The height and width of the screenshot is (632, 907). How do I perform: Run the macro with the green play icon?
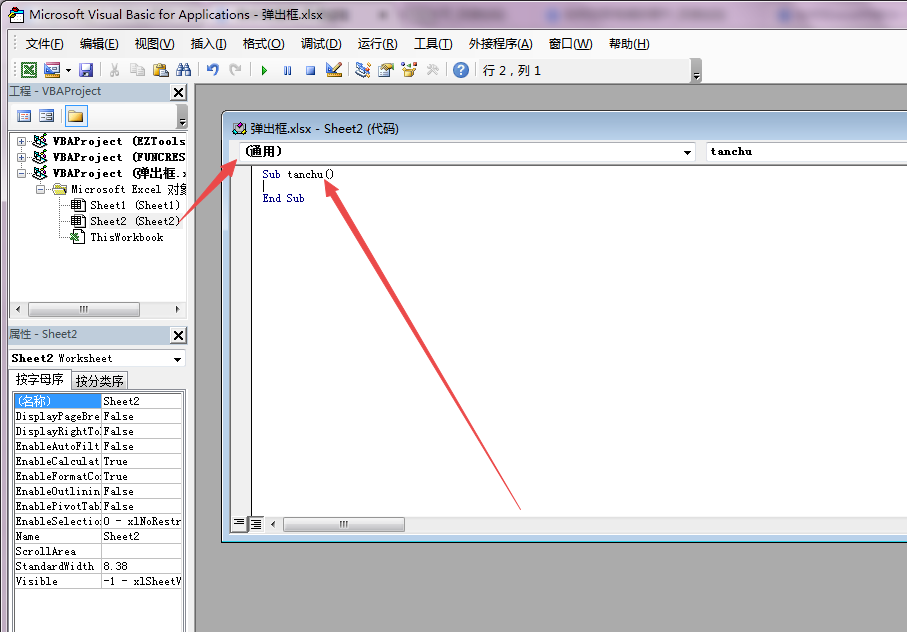click(264, 71)
